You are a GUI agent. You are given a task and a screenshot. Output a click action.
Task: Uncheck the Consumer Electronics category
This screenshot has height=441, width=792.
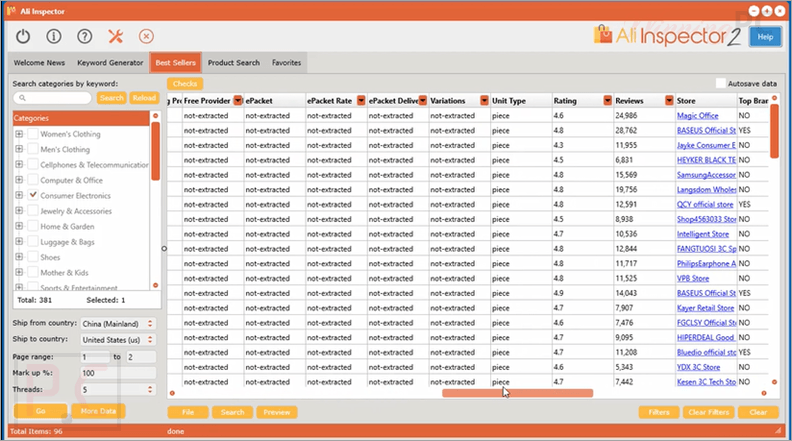click(33, 195)
